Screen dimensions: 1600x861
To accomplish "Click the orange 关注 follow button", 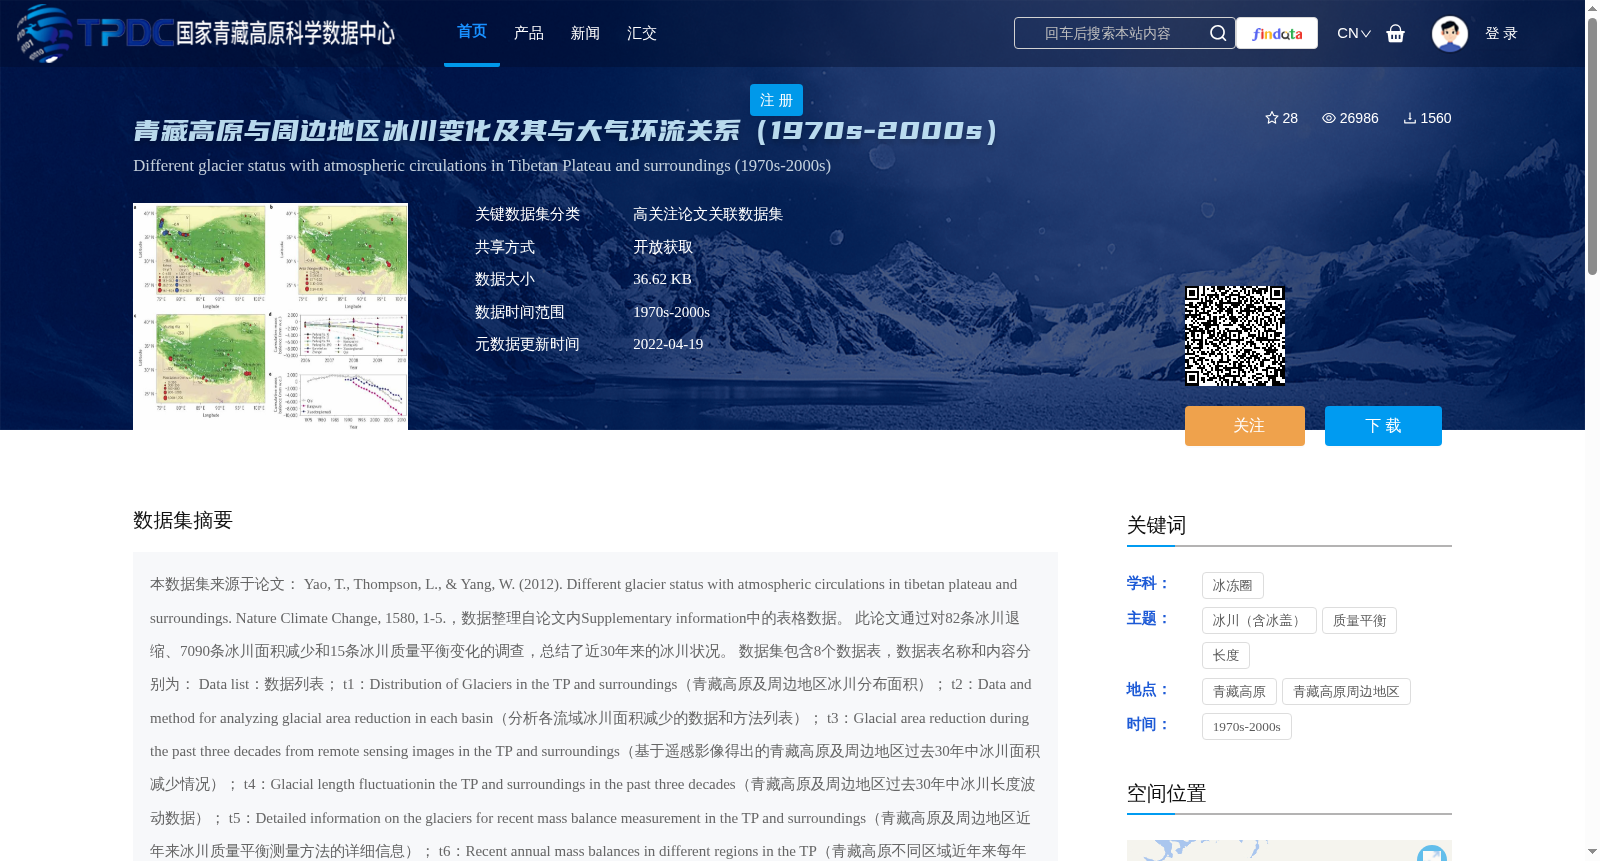I will (1245, 426).
